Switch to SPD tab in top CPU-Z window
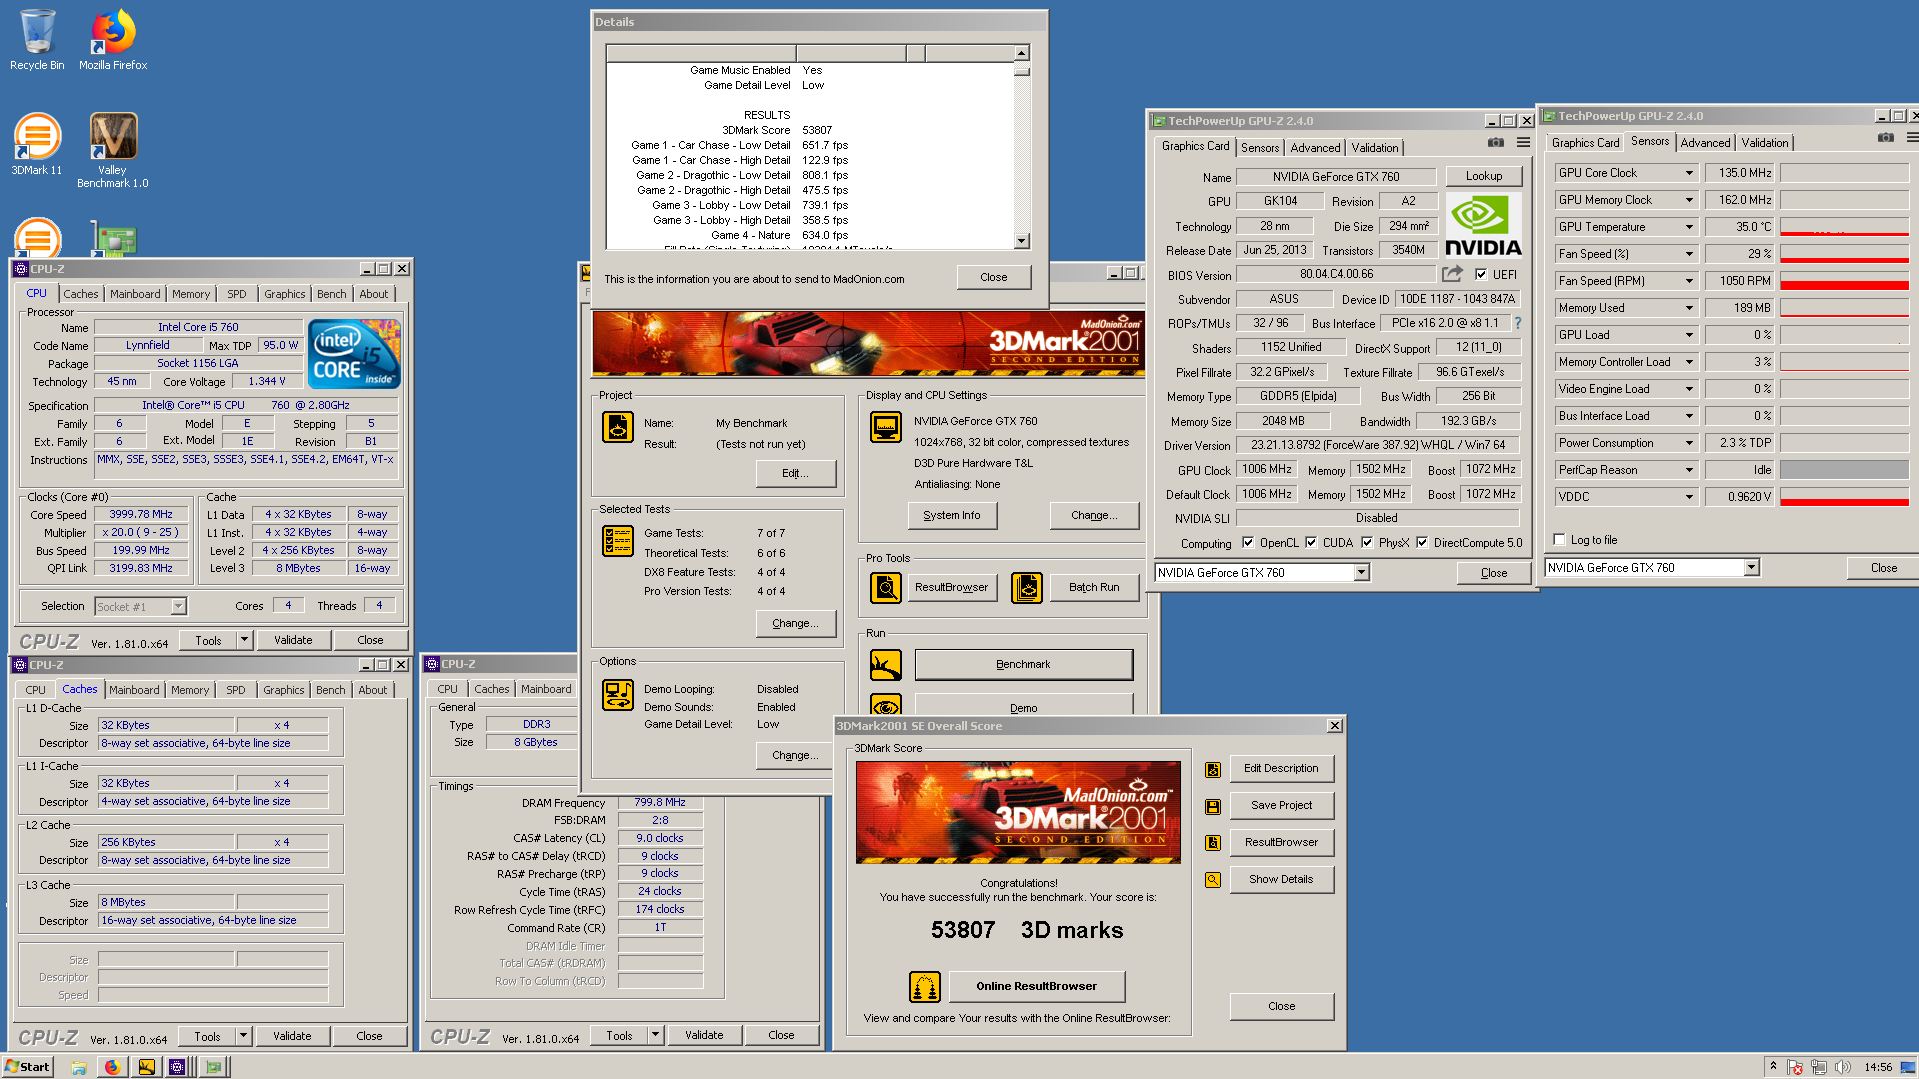Image resolution: width=1919 pixels, height=1079 pixels. point(236,294)
